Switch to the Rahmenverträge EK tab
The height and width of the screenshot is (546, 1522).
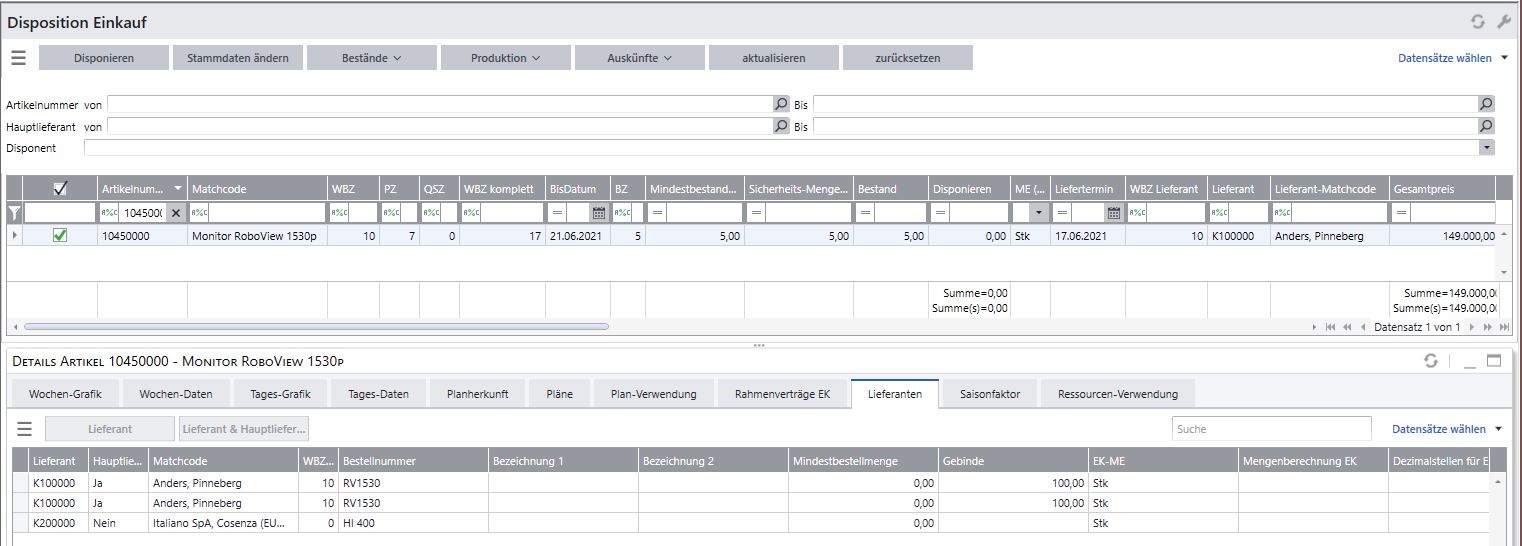click(x=783, y=394)
